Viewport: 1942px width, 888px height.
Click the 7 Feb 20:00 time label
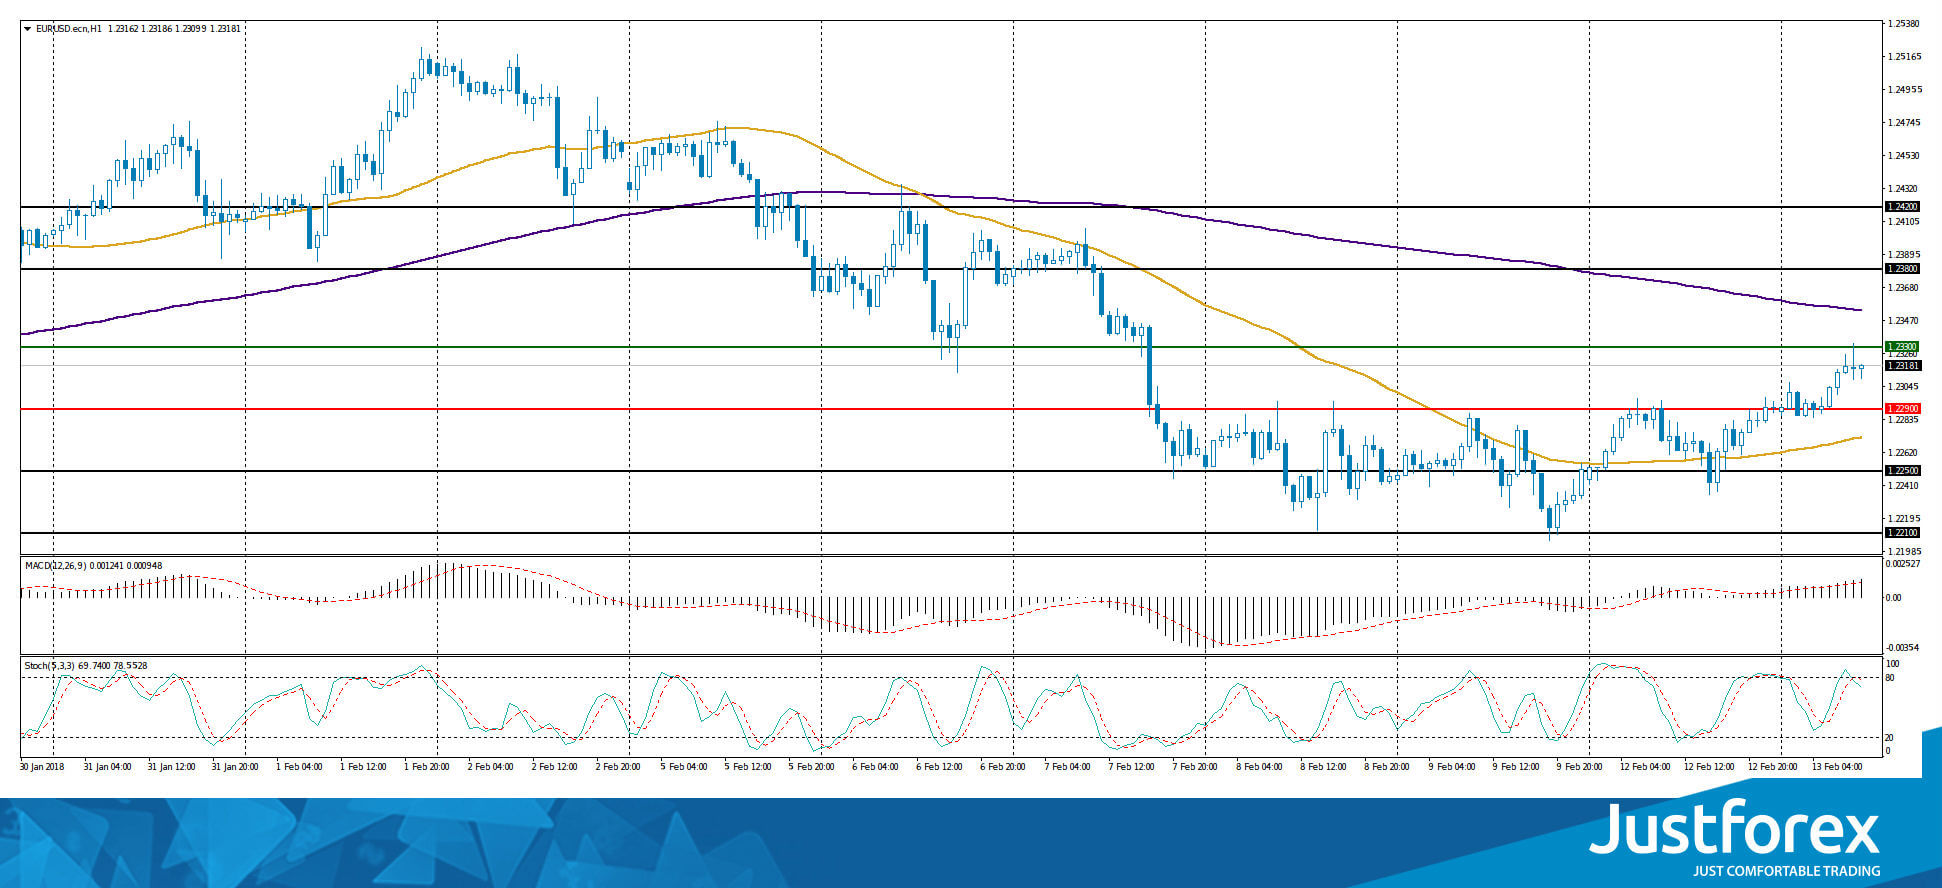pos(1195,767)
